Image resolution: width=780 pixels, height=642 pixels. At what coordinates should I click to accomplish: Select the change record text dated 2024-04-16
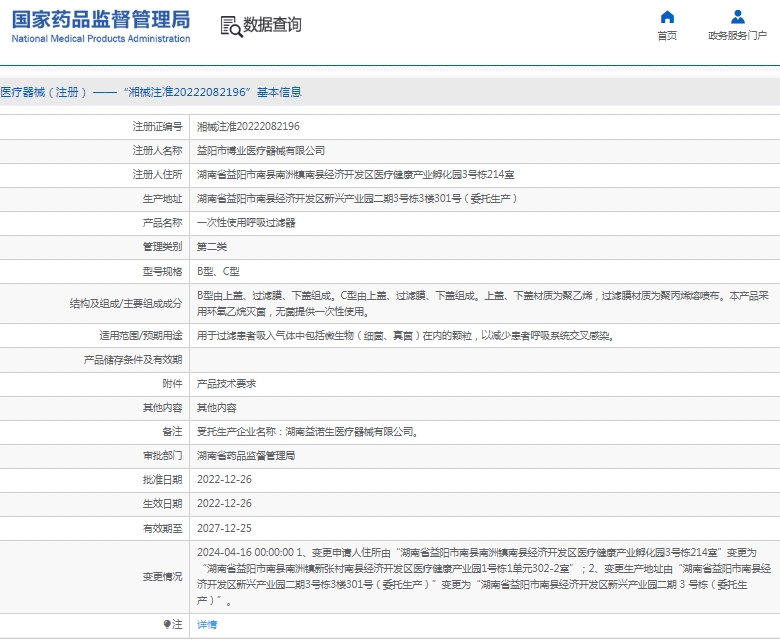tap(484, 576)
